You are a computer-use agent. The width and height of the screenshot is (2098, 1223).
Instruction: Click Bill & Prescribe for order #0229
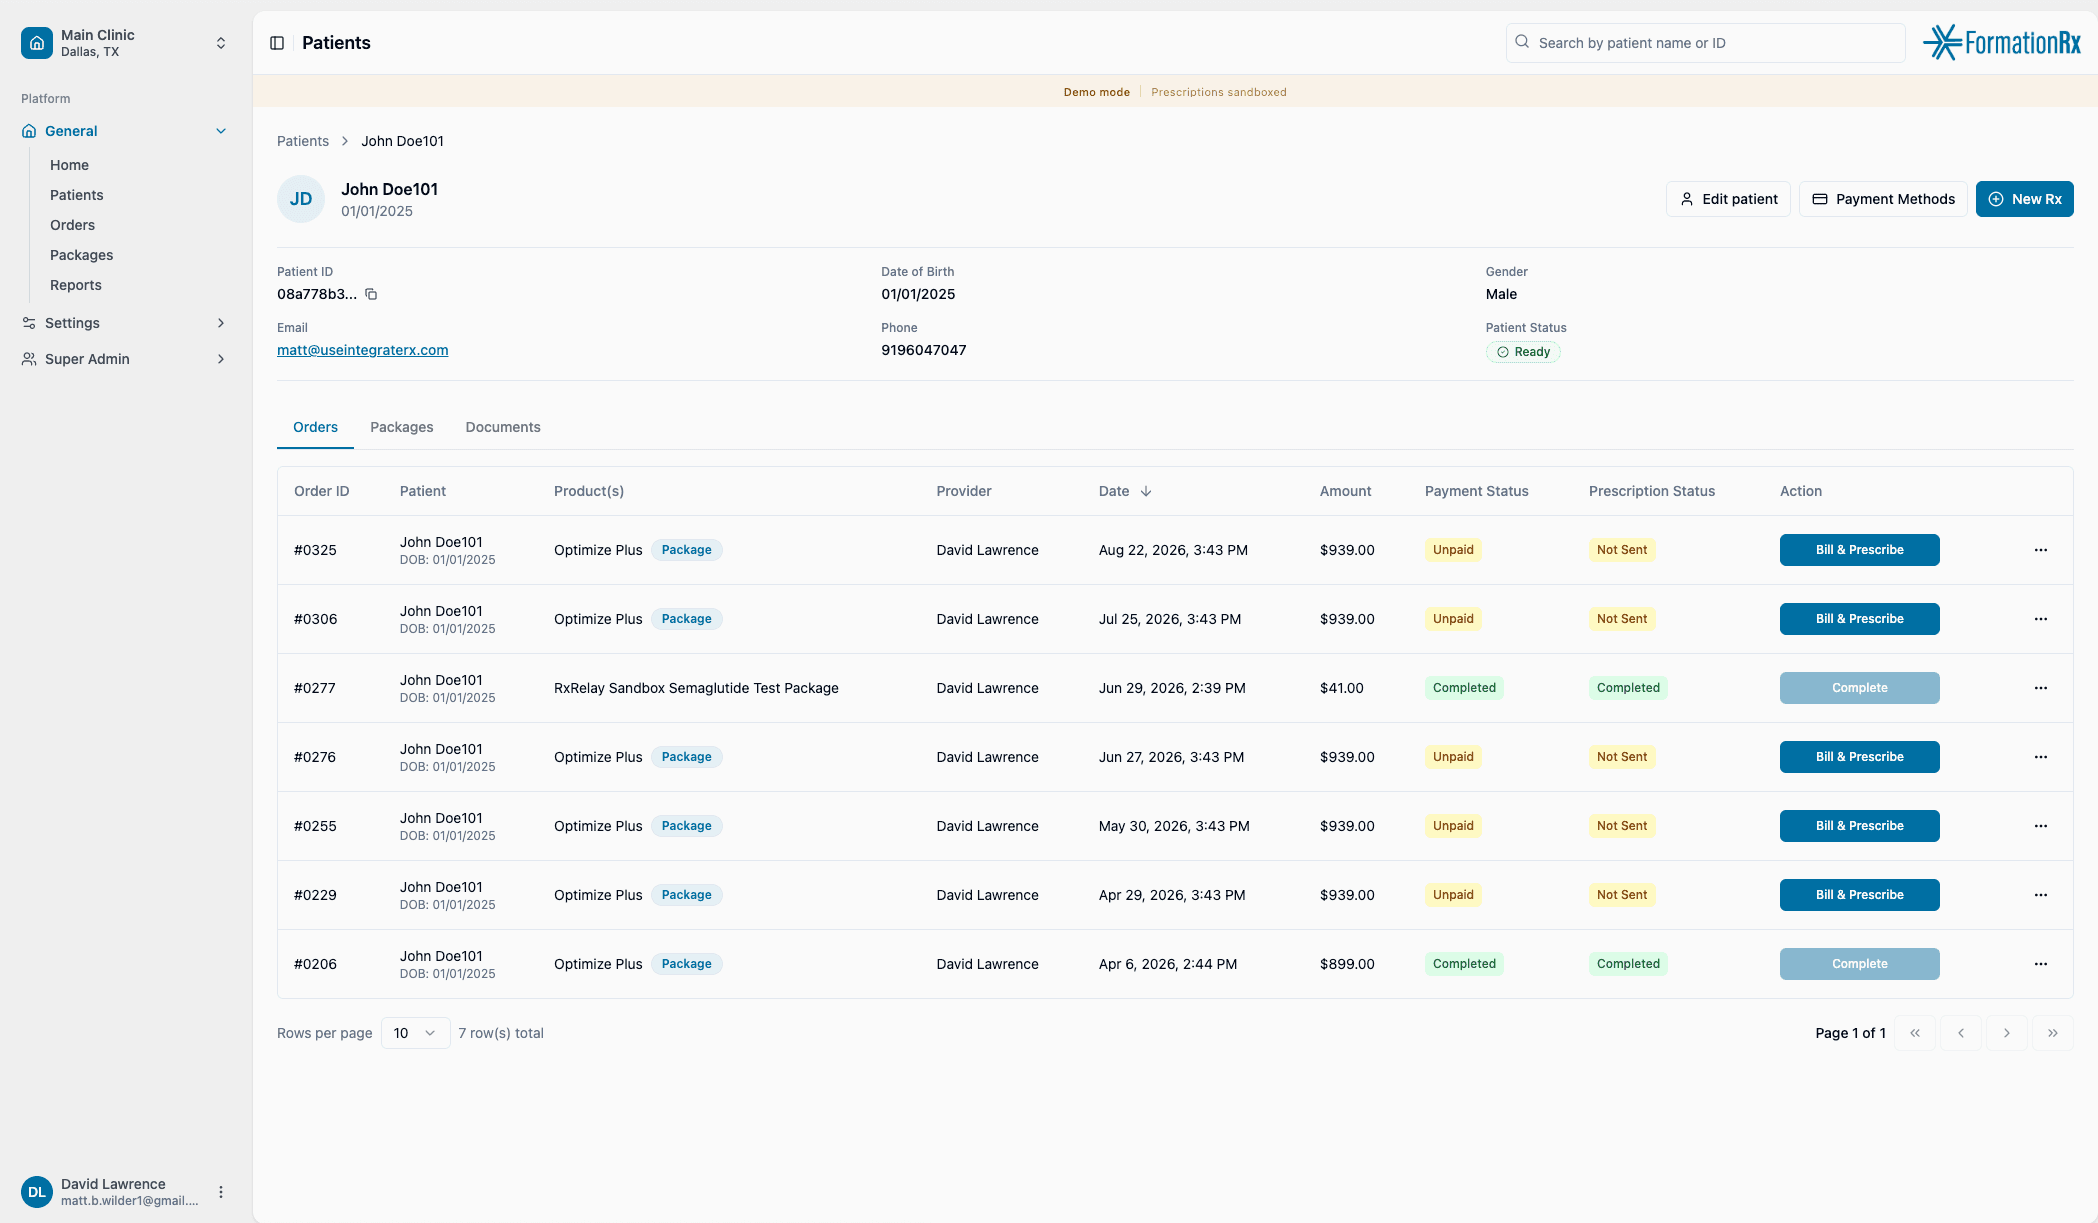(x=1859, y=895)
